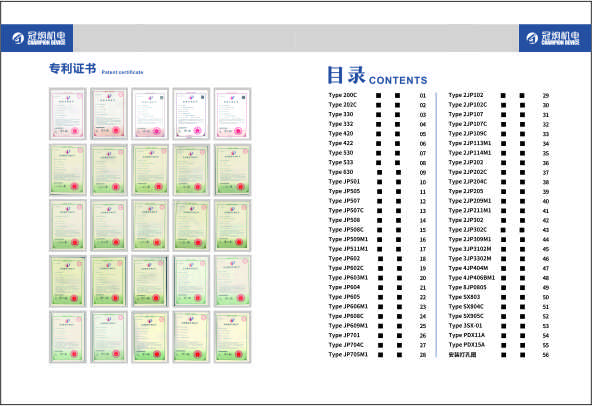The height and width of the screenshot is (406, 592).
Task: Click page number 29 in contents
Action: click(546, 96)
